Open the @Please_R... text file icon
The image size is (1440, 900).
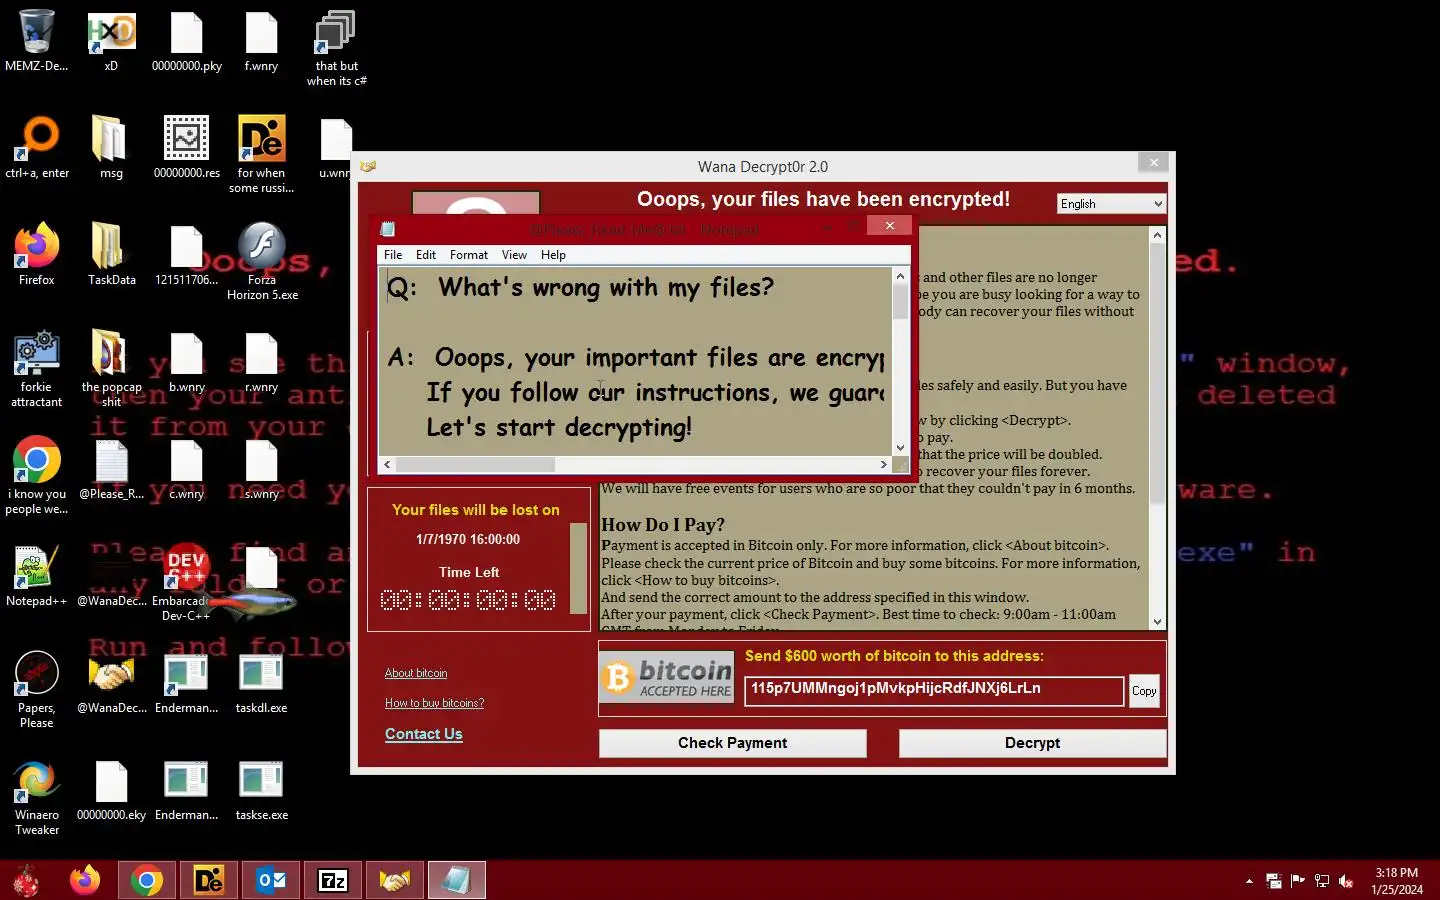pos(111,469)
